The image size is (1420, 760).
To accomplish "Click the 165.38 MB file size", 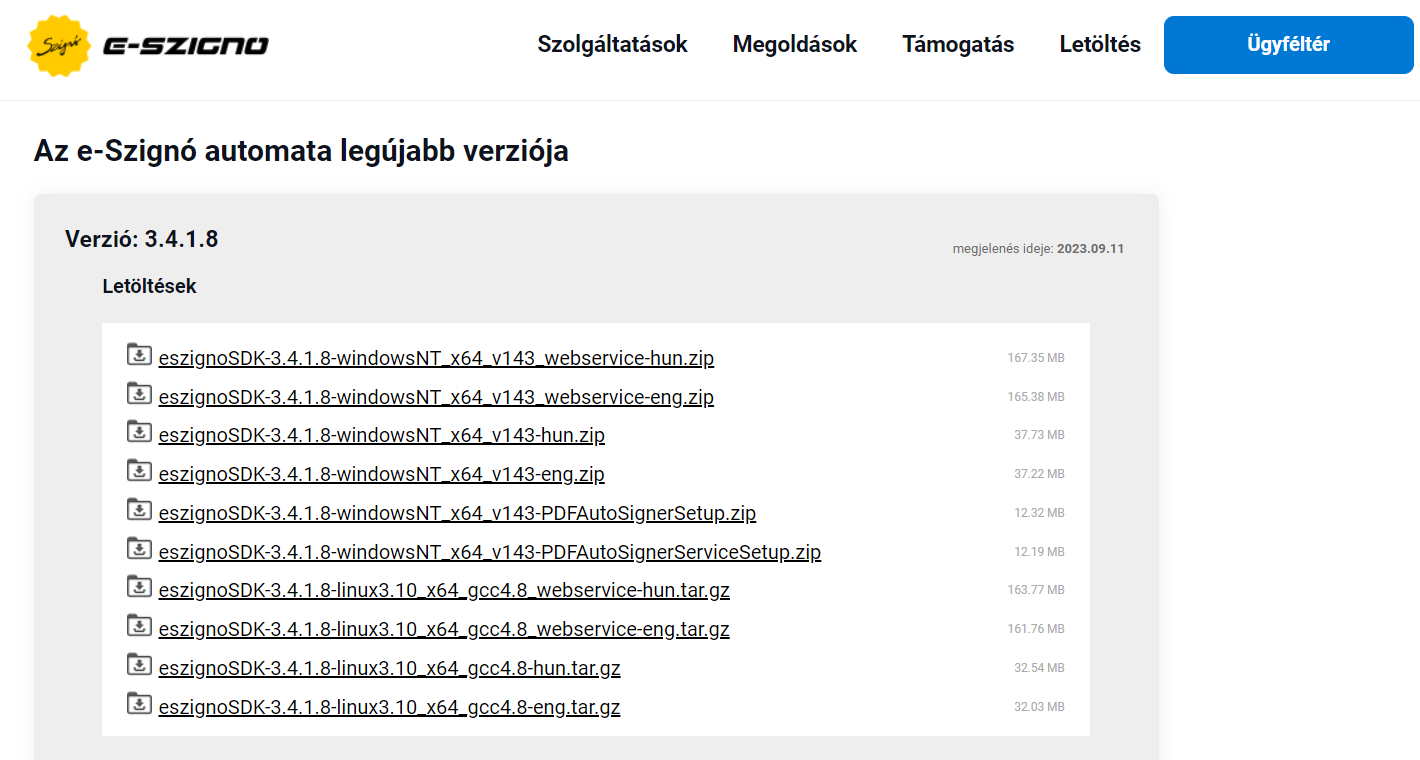I will (x=1036, y=397).
